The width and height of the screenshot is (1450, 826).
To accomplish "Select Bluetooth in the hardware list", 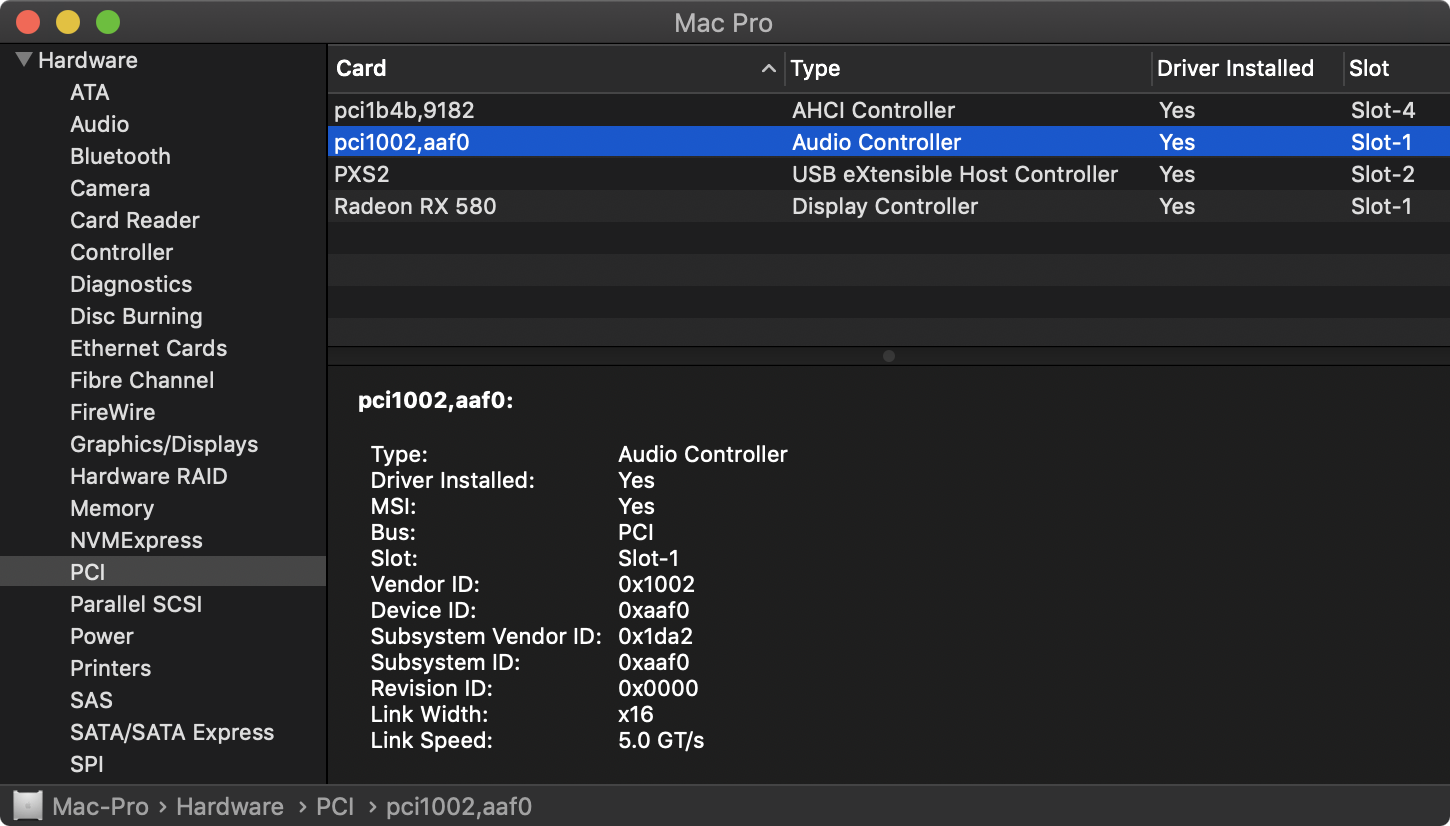I will click(x=120, y=156).
